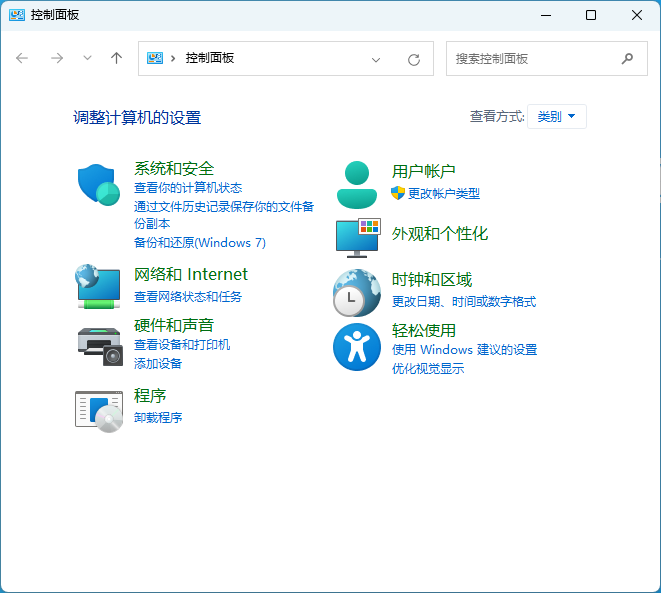
Task: Open the Clock and Region globe icon
Action: point(357,293)
